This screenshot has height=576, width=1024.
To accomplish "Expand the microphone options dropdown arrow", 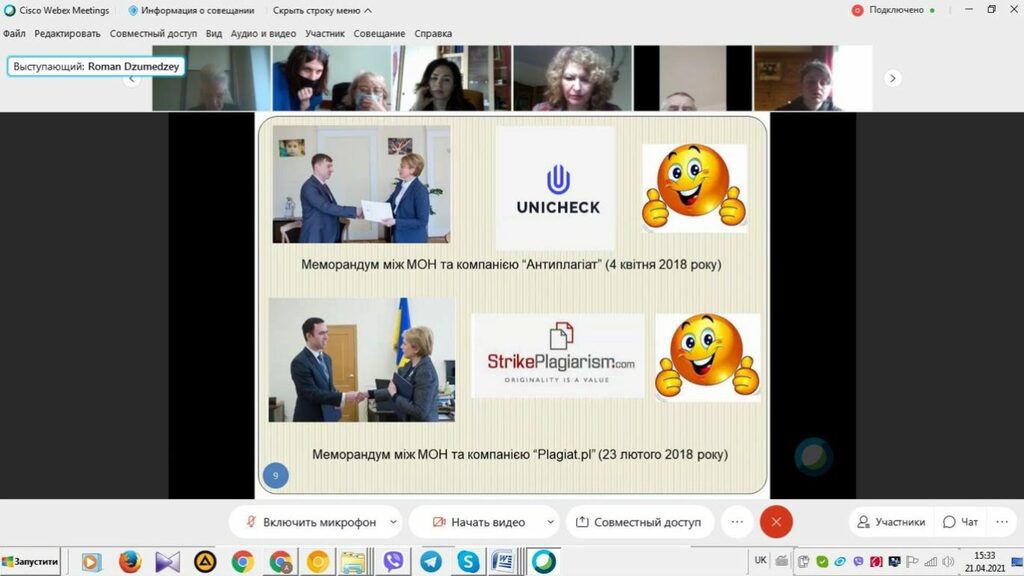I will click(x=393, y=522).
